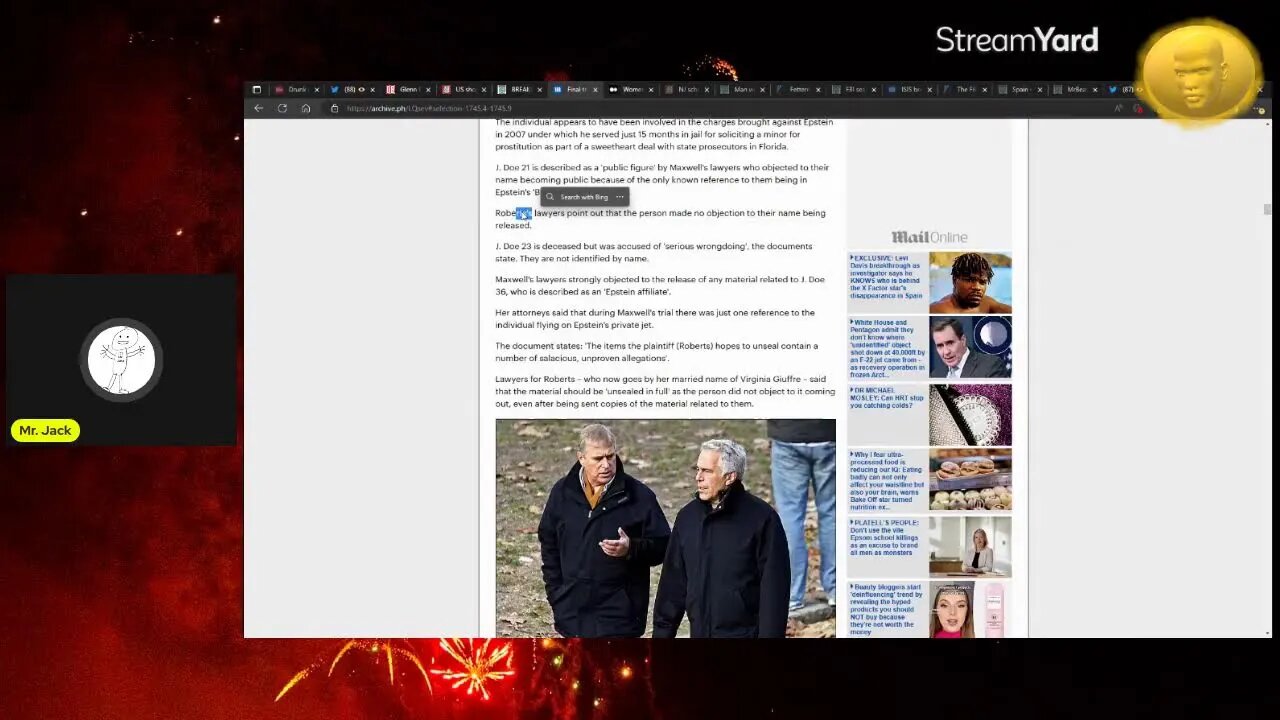Close the 'Glenn' browser tab

click(x=428, y=89)
